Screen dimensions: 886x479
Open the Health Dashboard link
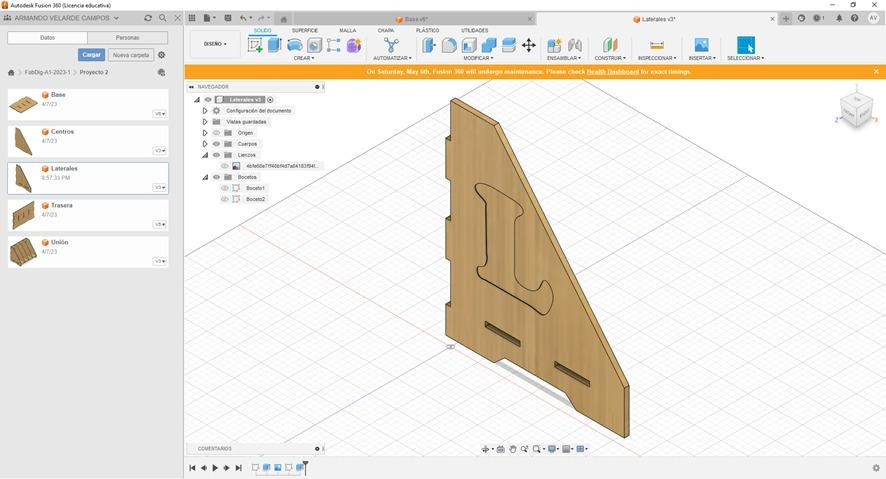tap(613, 72)
